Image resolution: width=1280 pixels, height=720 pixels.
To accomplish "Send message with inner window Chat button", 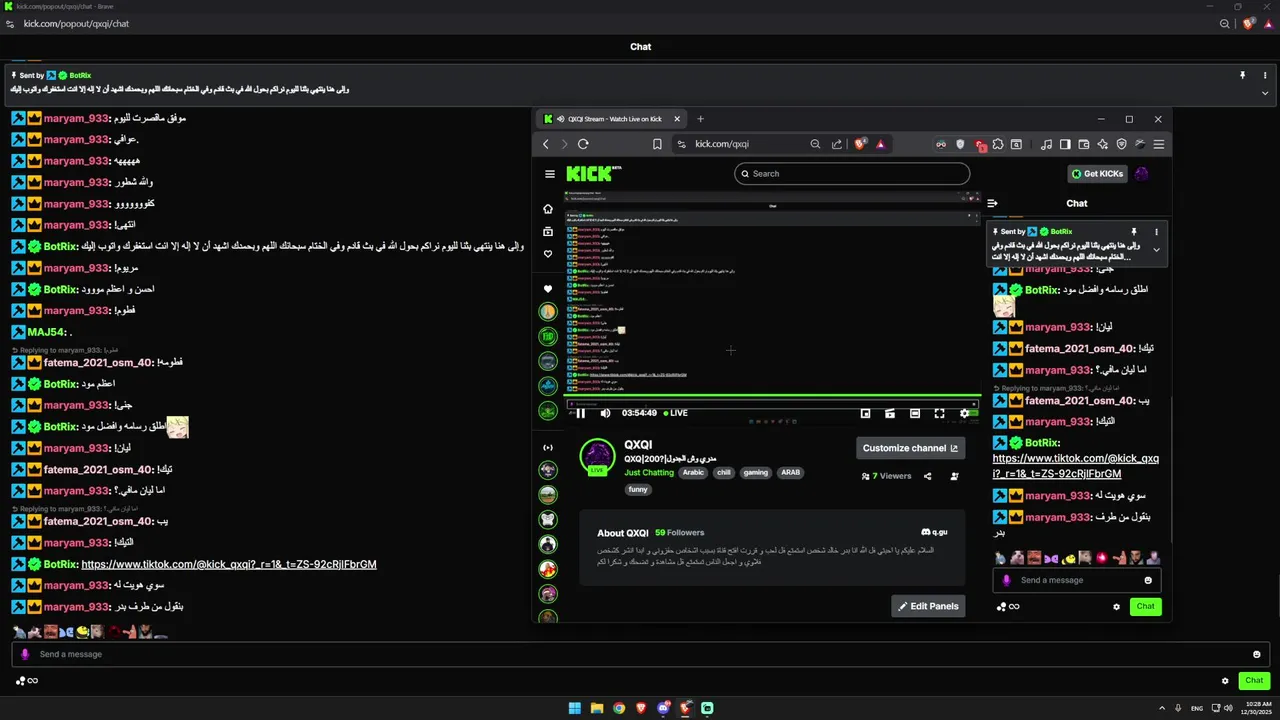I will [1146, 606].
